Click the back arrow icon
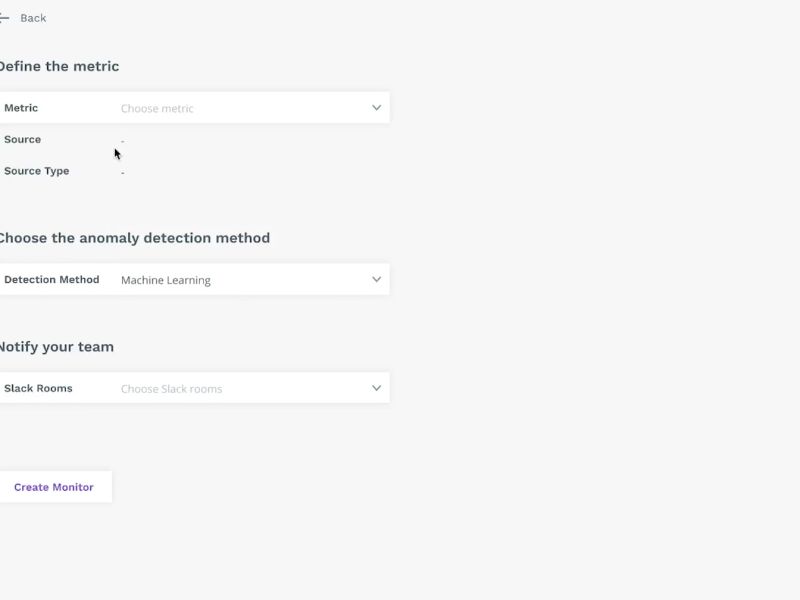The height and width of the screenshot is (600, 800). pyautogui.click(x=4, y=18)
